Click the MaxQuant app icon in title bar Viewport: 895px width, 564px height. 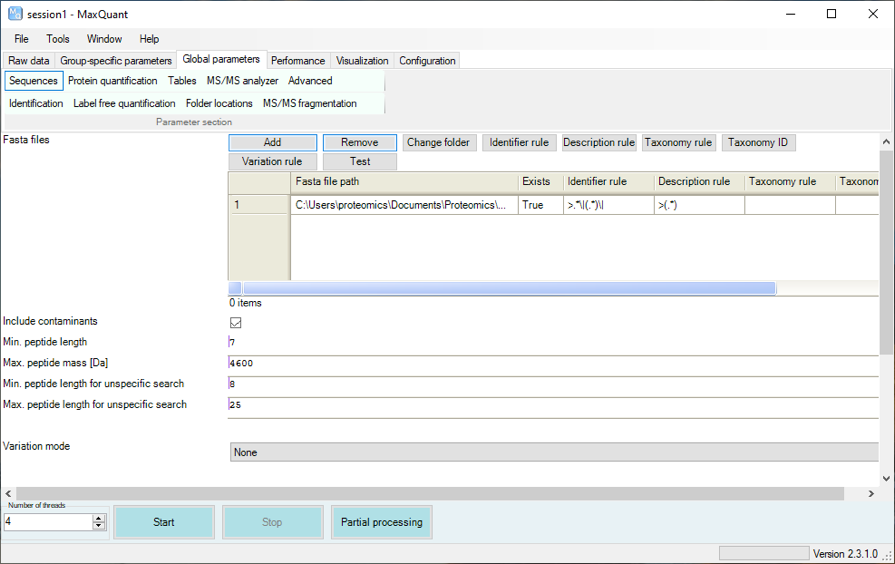[x=15, y=14]
